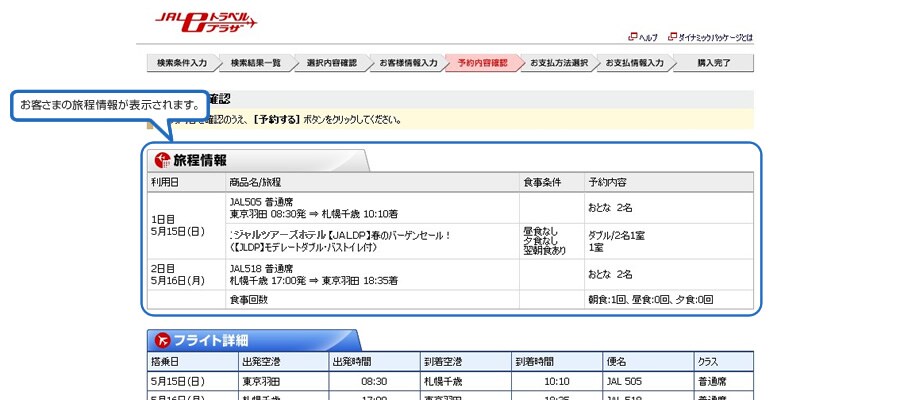Click the red airplane フライト詳細 icon
Viewport: 900px width, 400px height.
163,340
